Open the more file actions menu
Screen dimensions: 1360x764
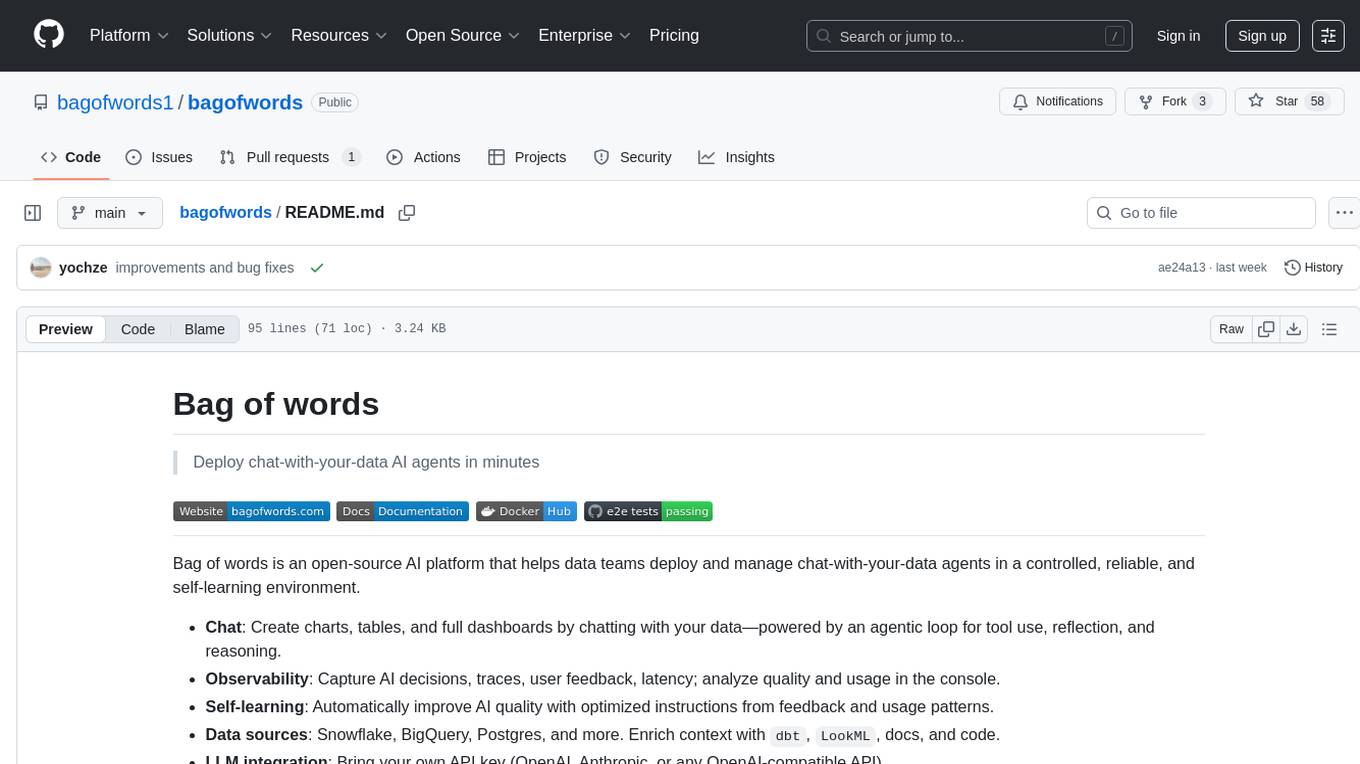[1344, 213]
